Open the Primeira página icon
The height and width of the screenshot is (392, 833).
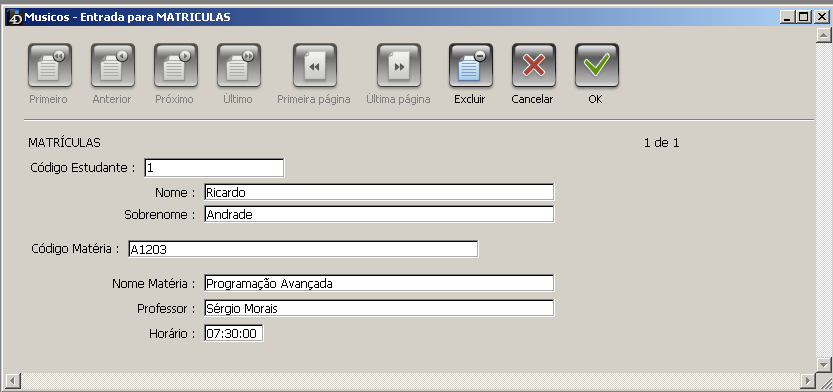point(315,65)
